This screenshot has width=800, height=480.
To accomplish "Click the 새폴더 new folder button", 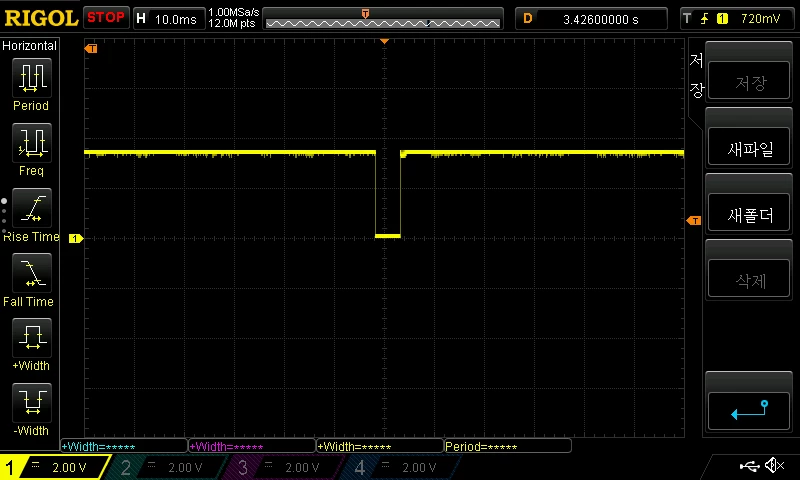I will 749,213.
